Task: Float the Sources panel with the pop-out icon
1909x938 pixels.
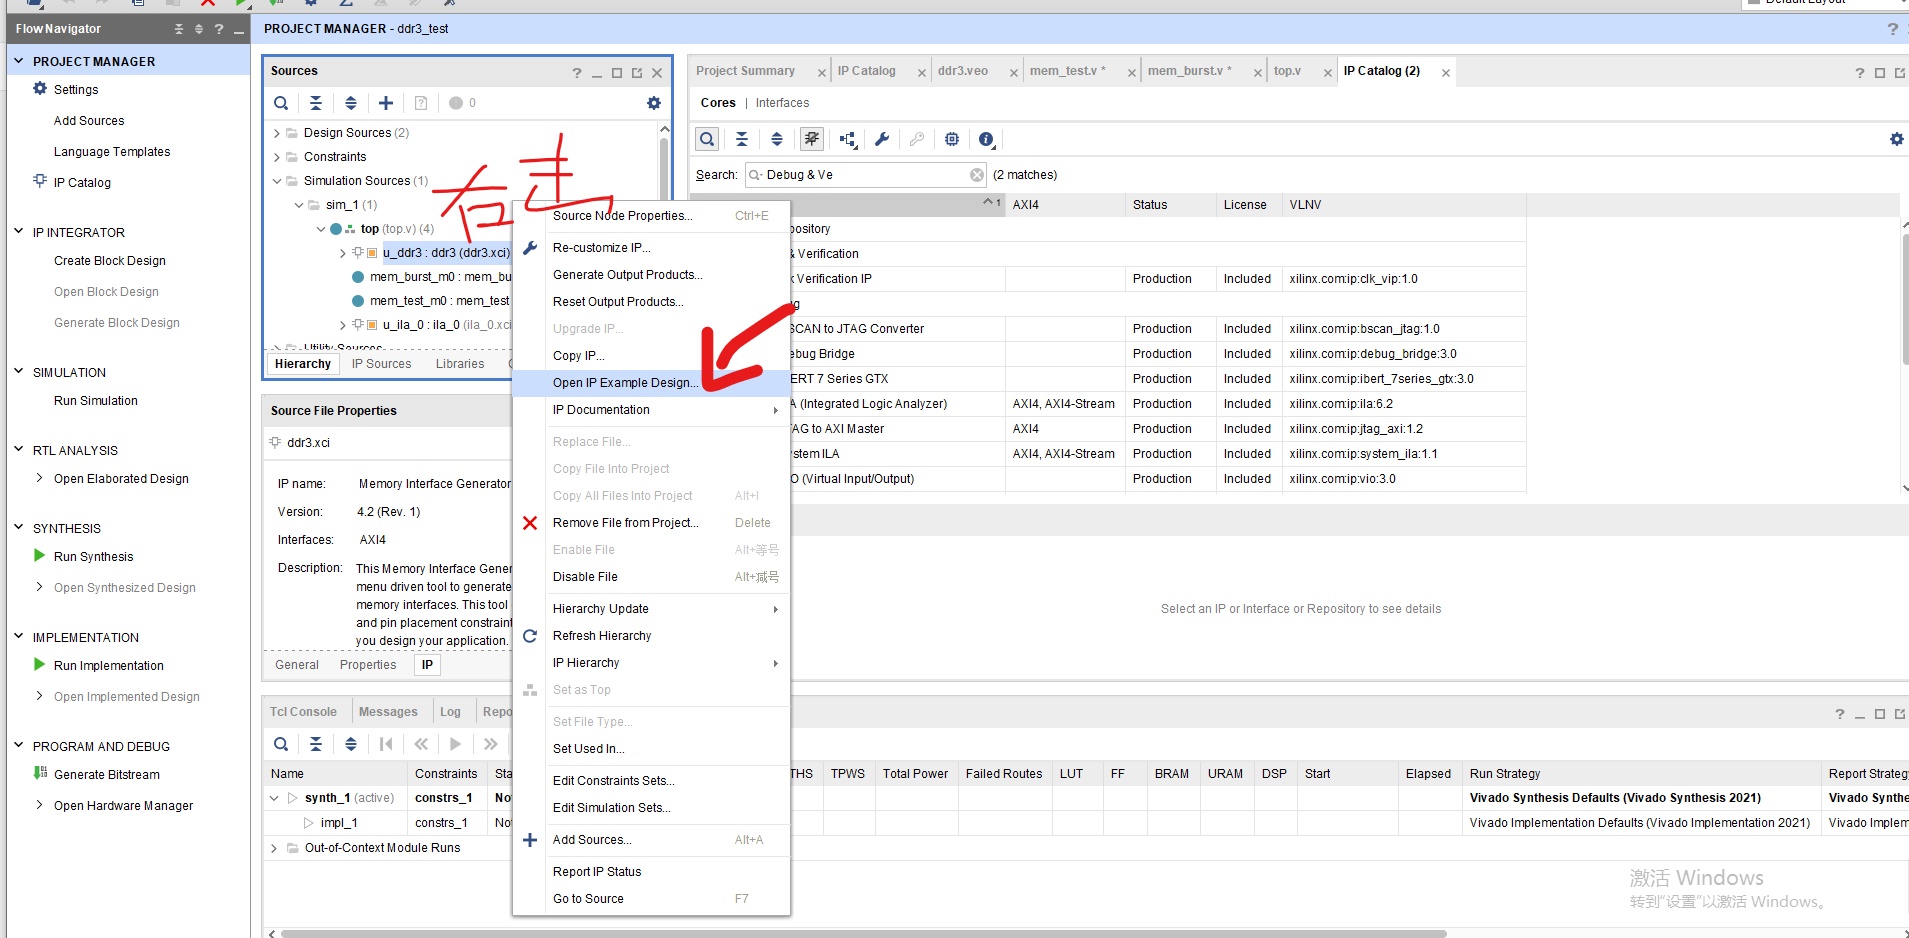Action: [637, 73]
